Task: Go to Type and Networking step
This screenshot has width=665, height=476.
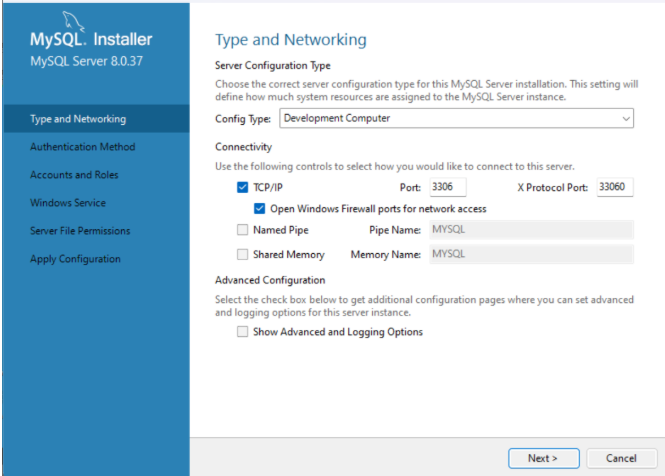Action: [96, 119]
